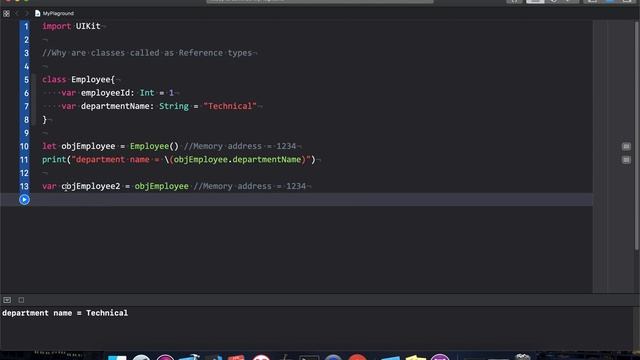The width and height of the screenshot is (640, 360).
Task: Run the playground up to line 14
Action: coord(24,200)
